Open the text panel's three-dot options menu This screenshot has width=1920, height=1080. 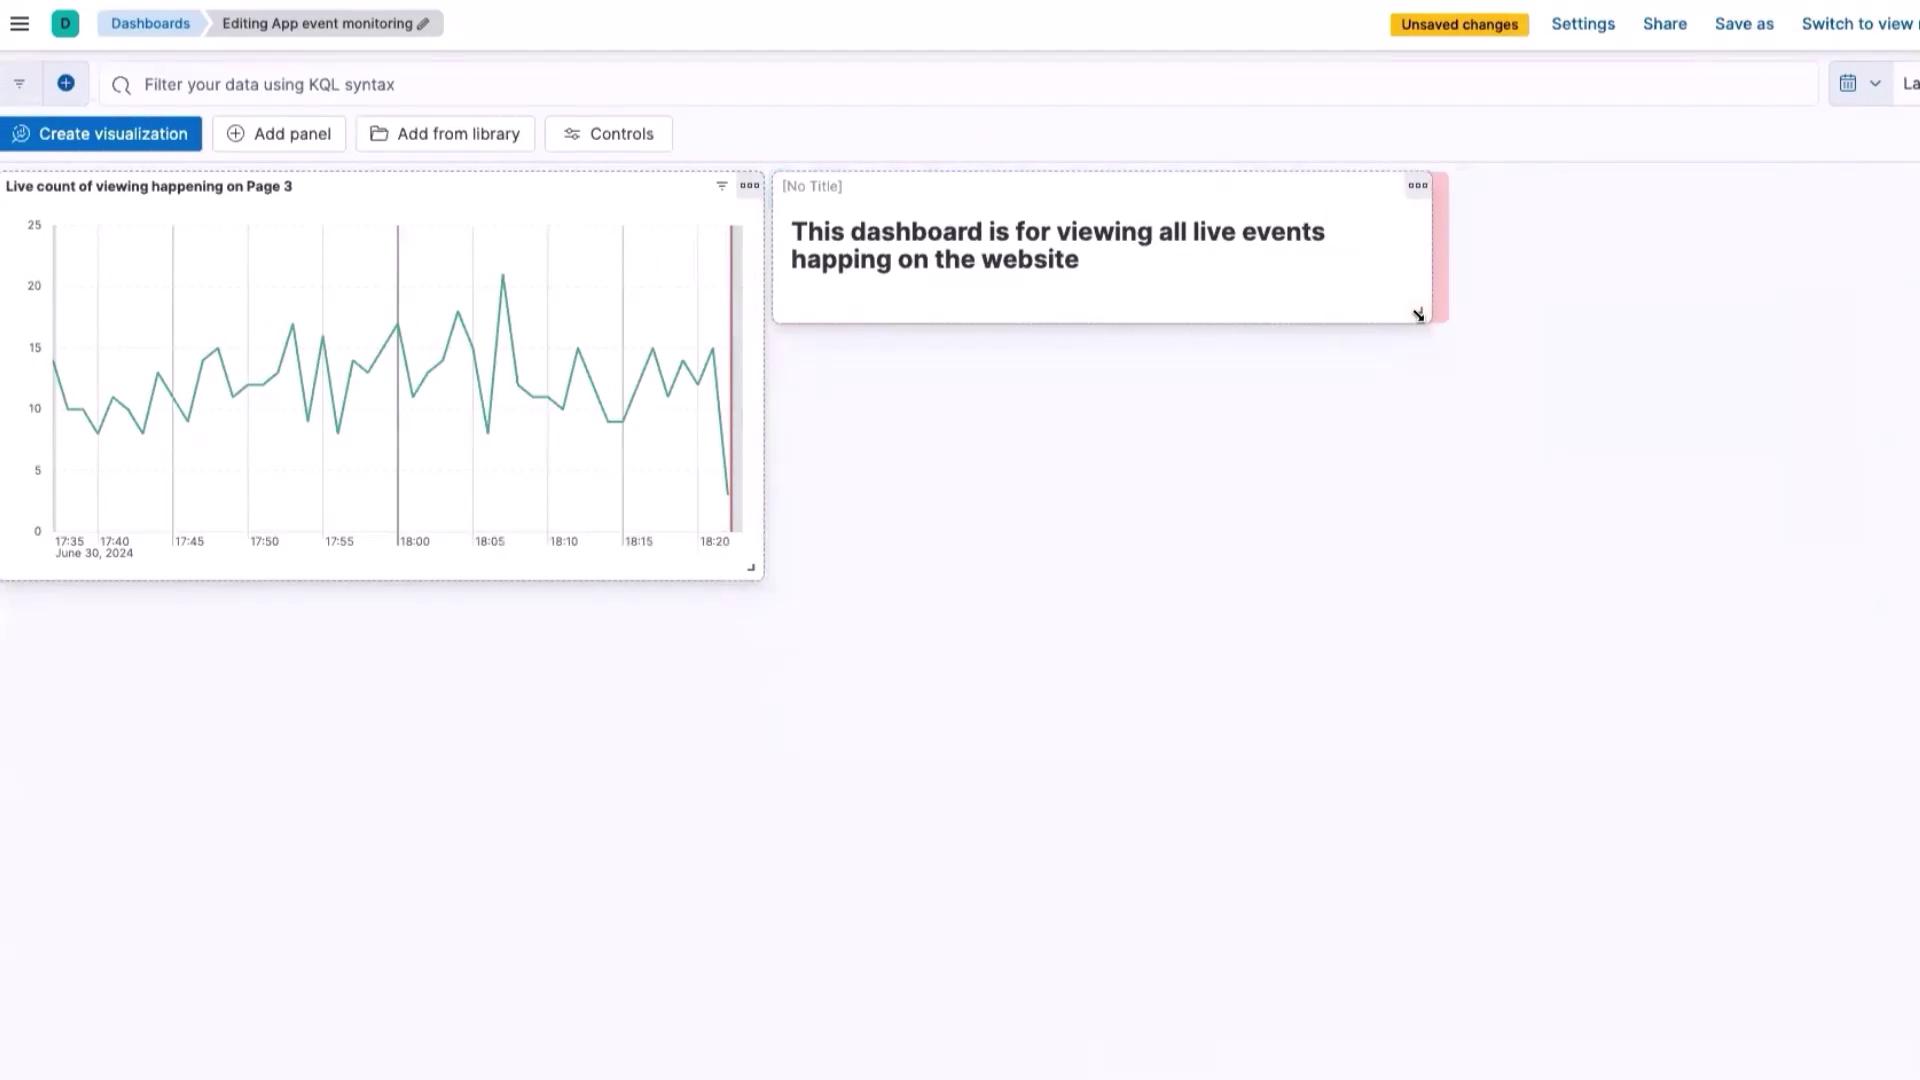[x=1417, y=186]
